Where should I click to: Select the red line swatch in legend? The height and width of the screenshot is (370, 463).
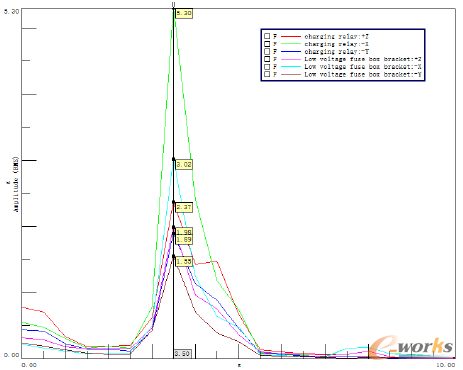[x=291, y=36]
